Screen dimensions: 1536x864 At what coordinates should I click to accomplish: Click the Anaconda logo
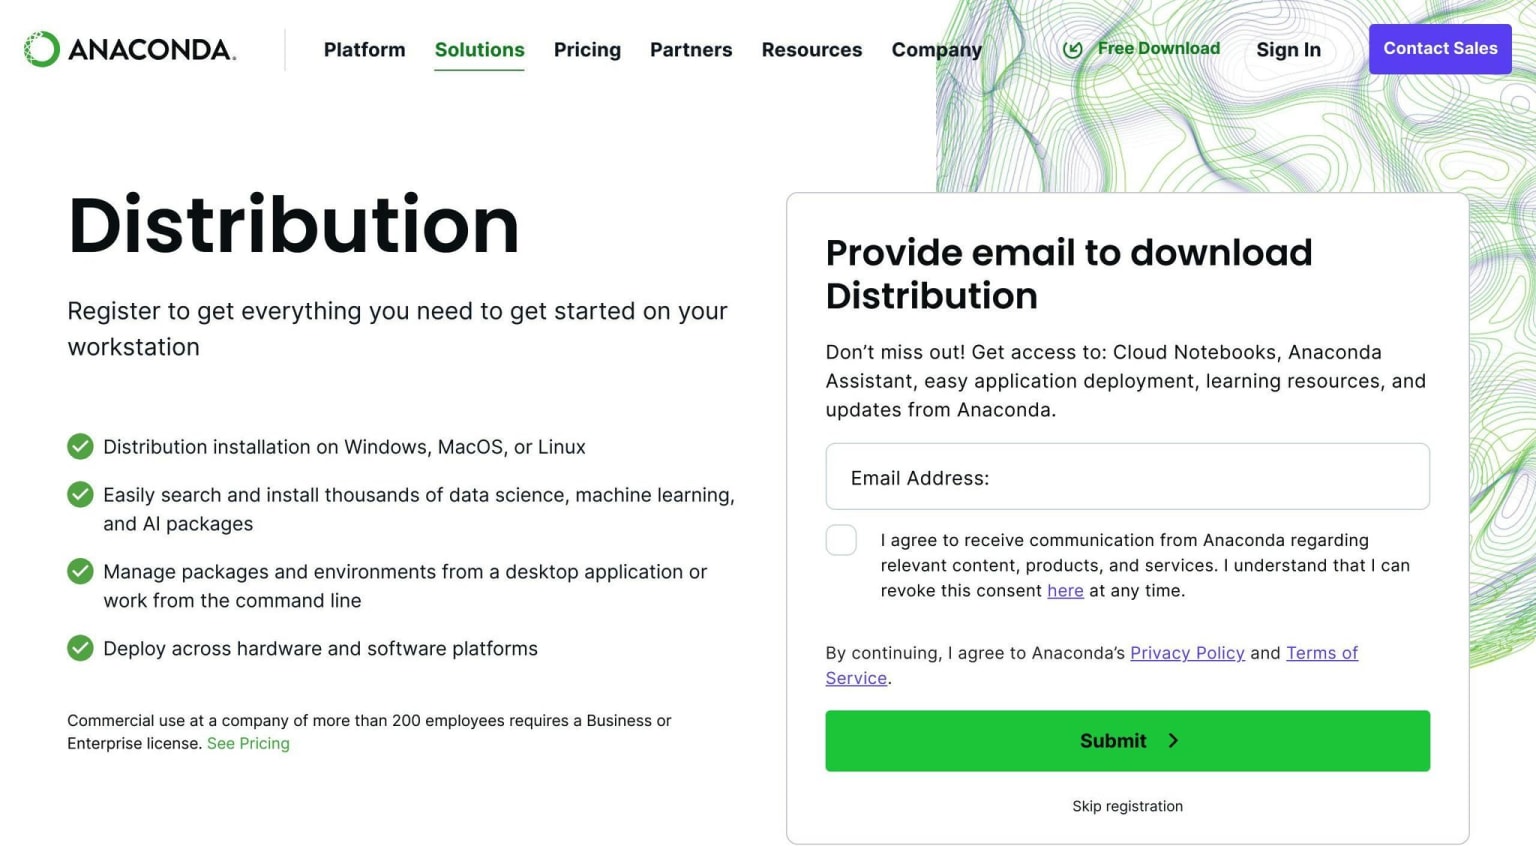click(x=130, y=49)
